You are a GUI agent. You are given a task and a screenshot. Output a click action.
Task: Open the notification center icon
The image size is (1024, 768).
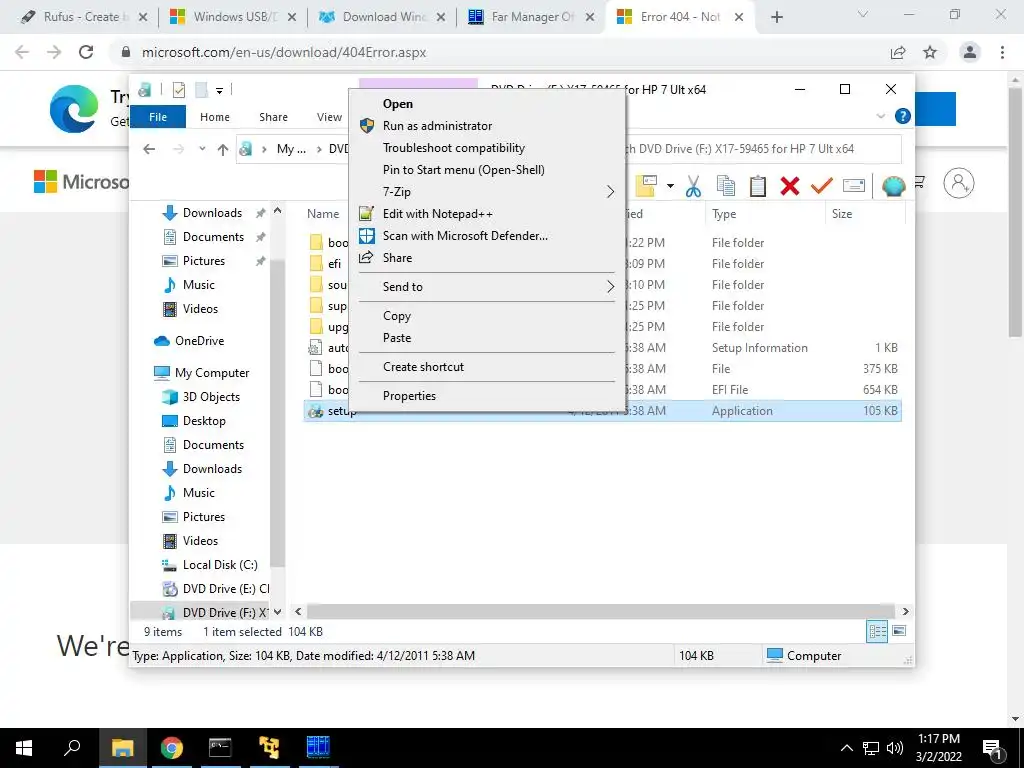[x=993, y=748]
